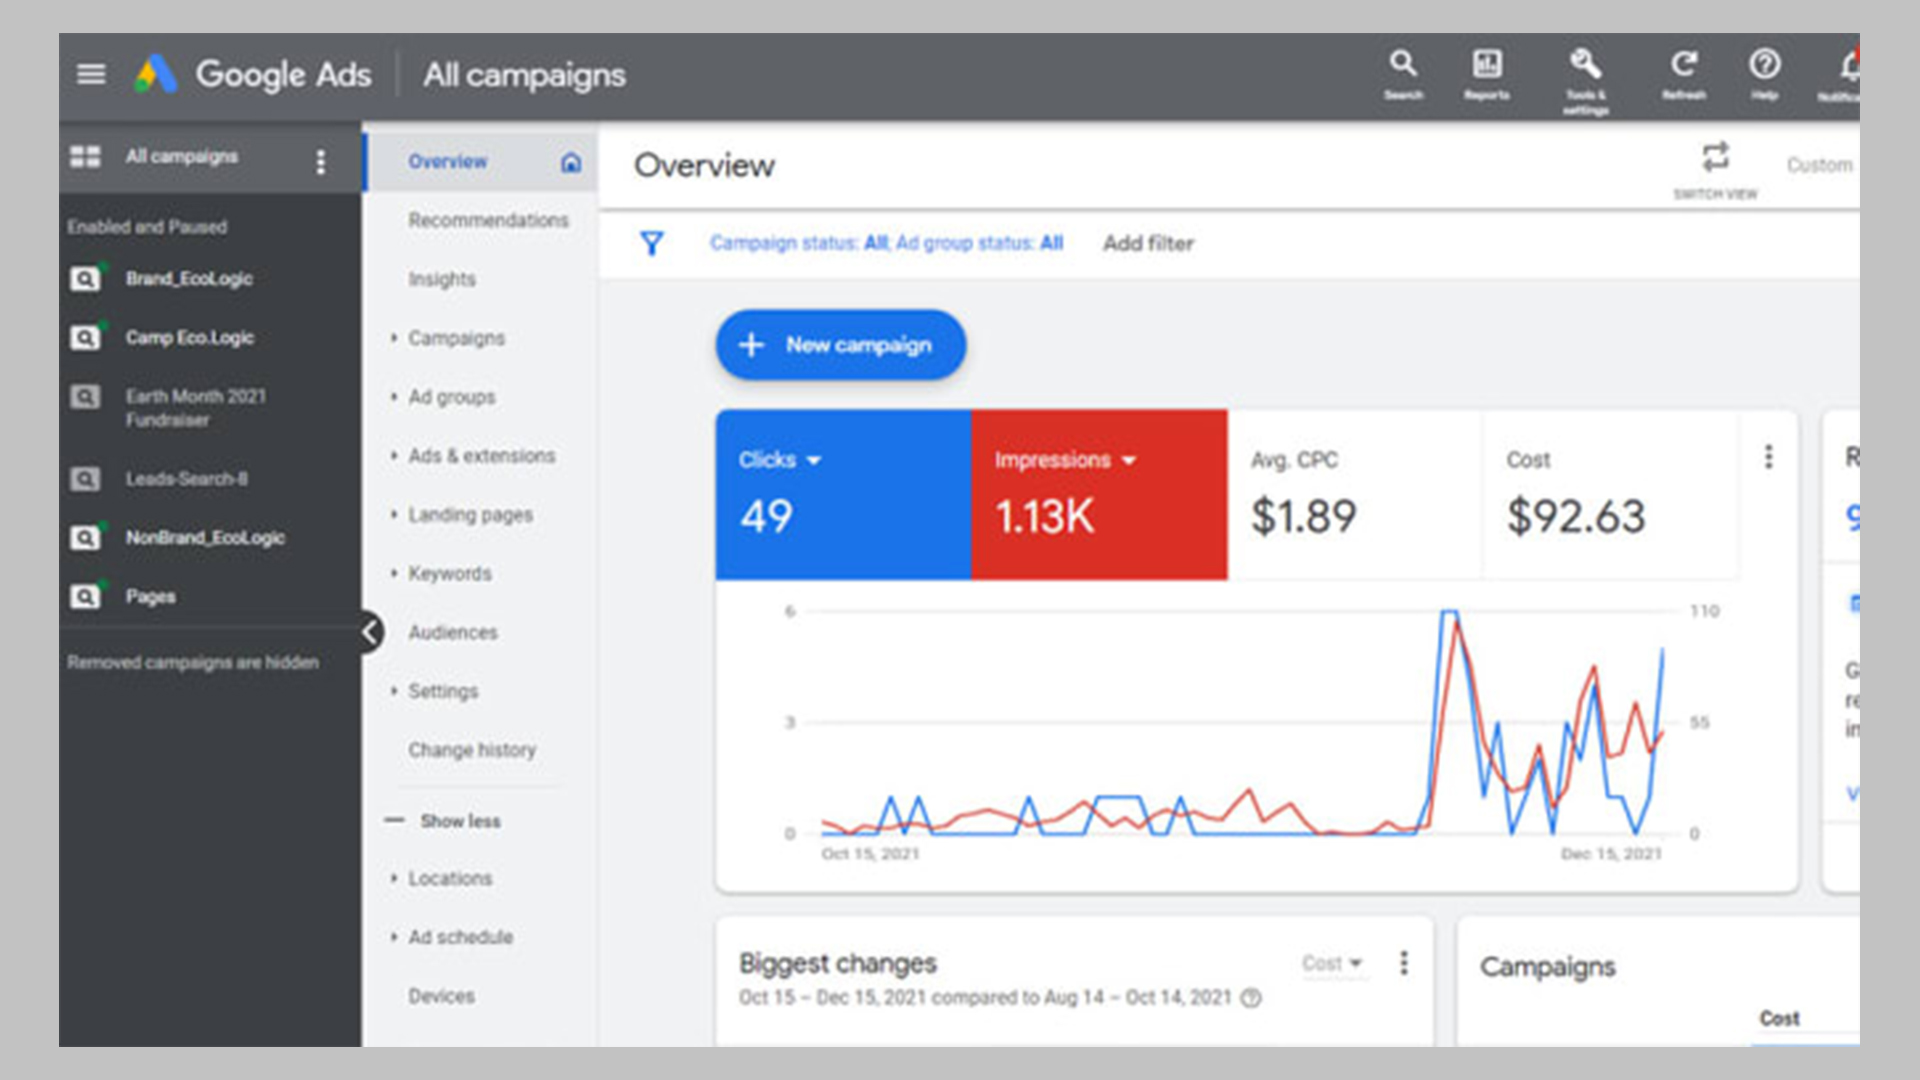Click the All campaigns header title
Image resolution: width=1920 pixels, height=1080 pixels.
(524, 75)
